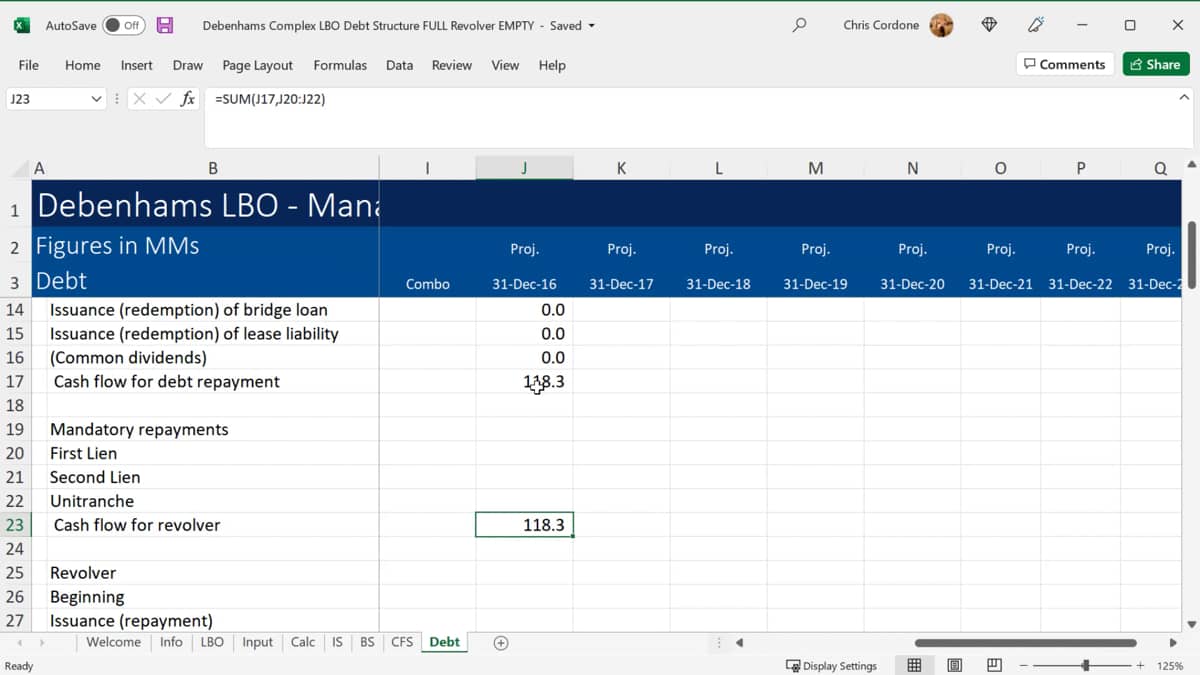Open the Data ribbon tab
Image resolution: width=1200 pixels, height=675 pixels.
click(x=399, y=65)
